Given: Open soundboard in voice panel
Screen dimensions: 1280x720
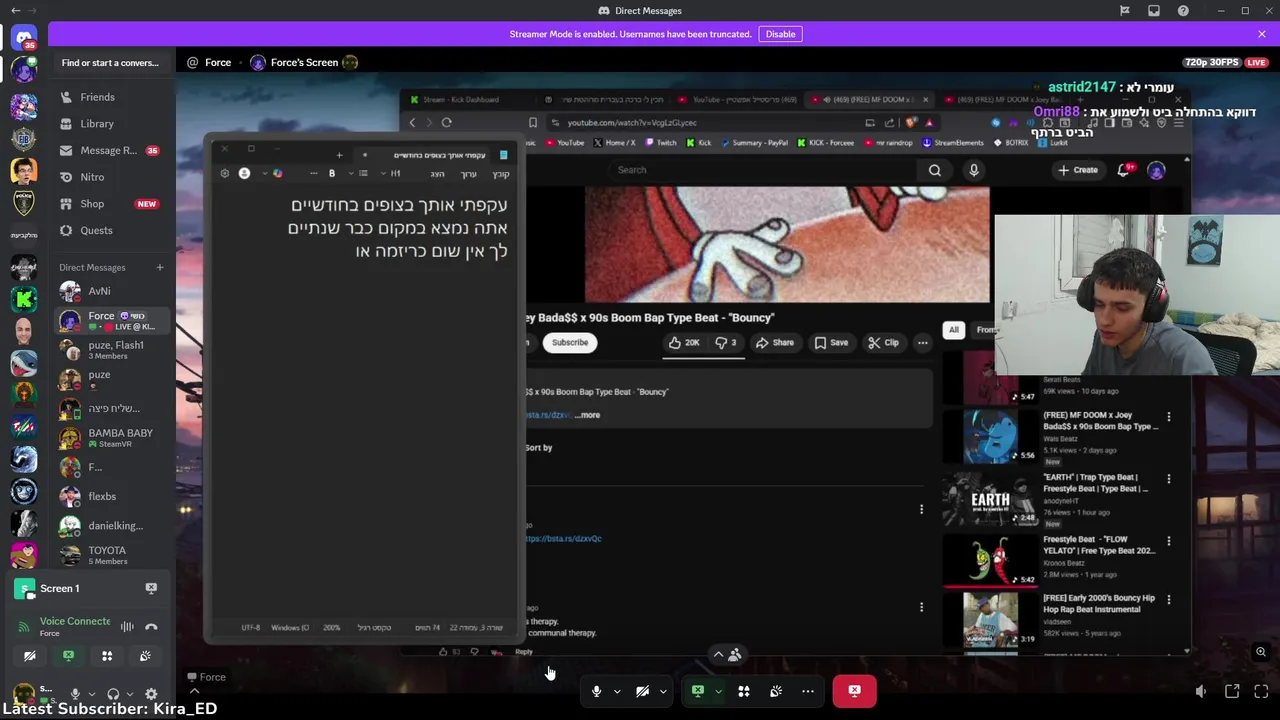Looking at the screenshot, I should [x=145, y=656].
